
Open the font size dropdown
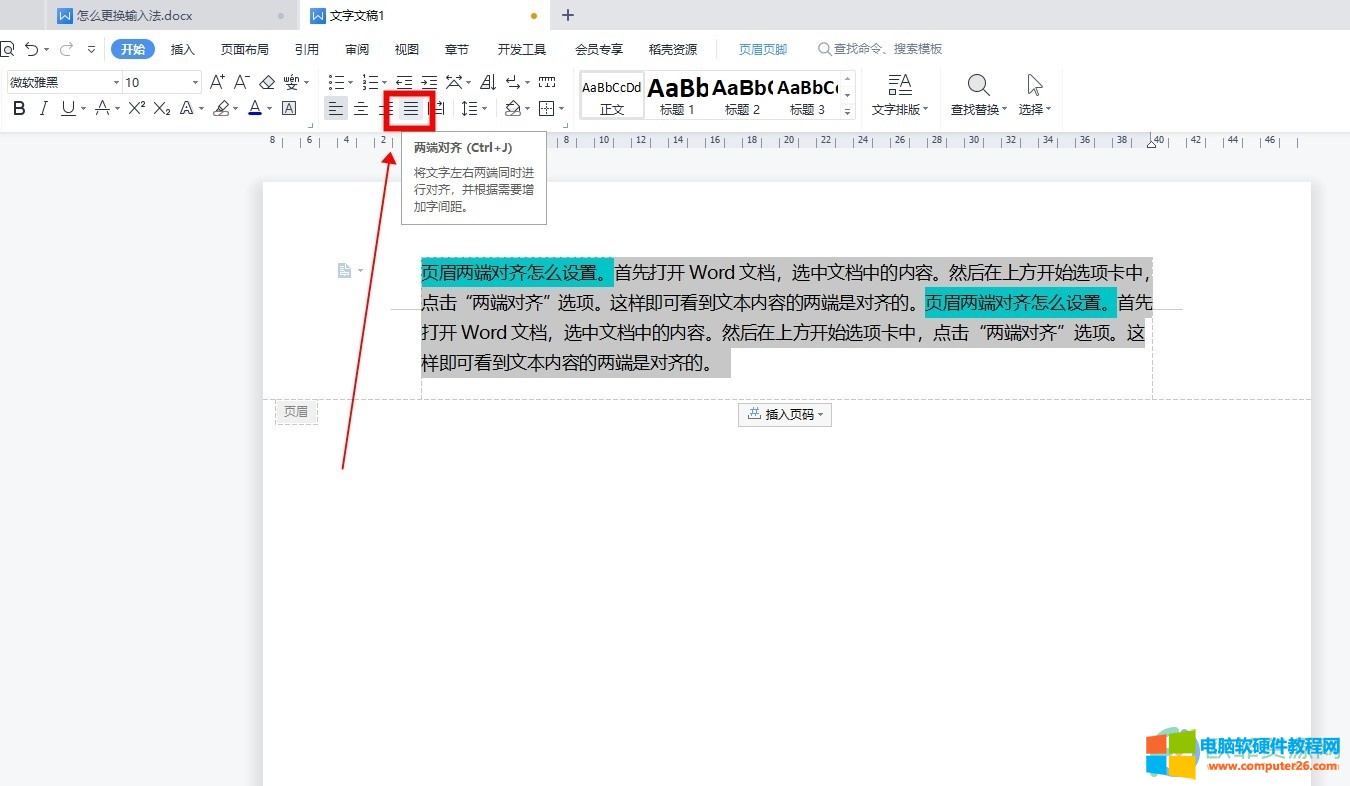(195, 82)
